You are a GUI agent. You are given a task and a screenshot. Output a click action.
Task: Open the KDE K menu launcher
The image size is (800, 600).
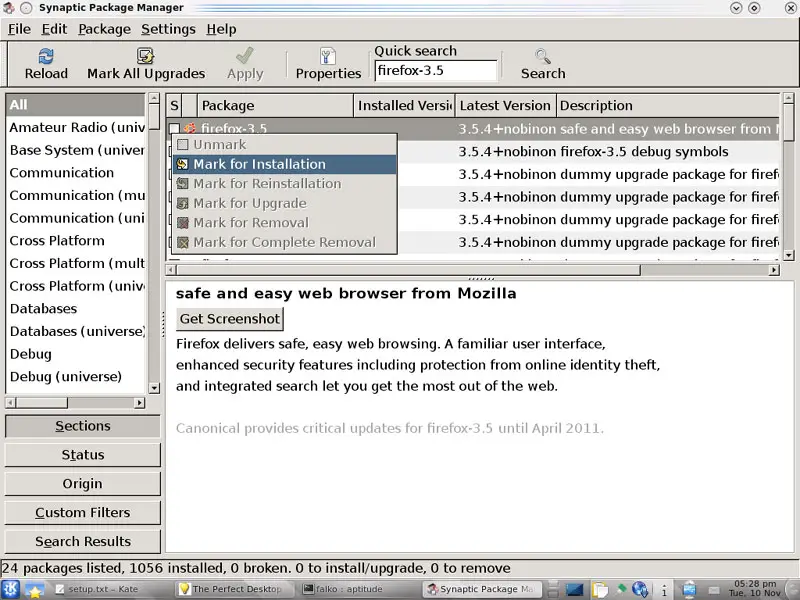[x=11, y=589]
